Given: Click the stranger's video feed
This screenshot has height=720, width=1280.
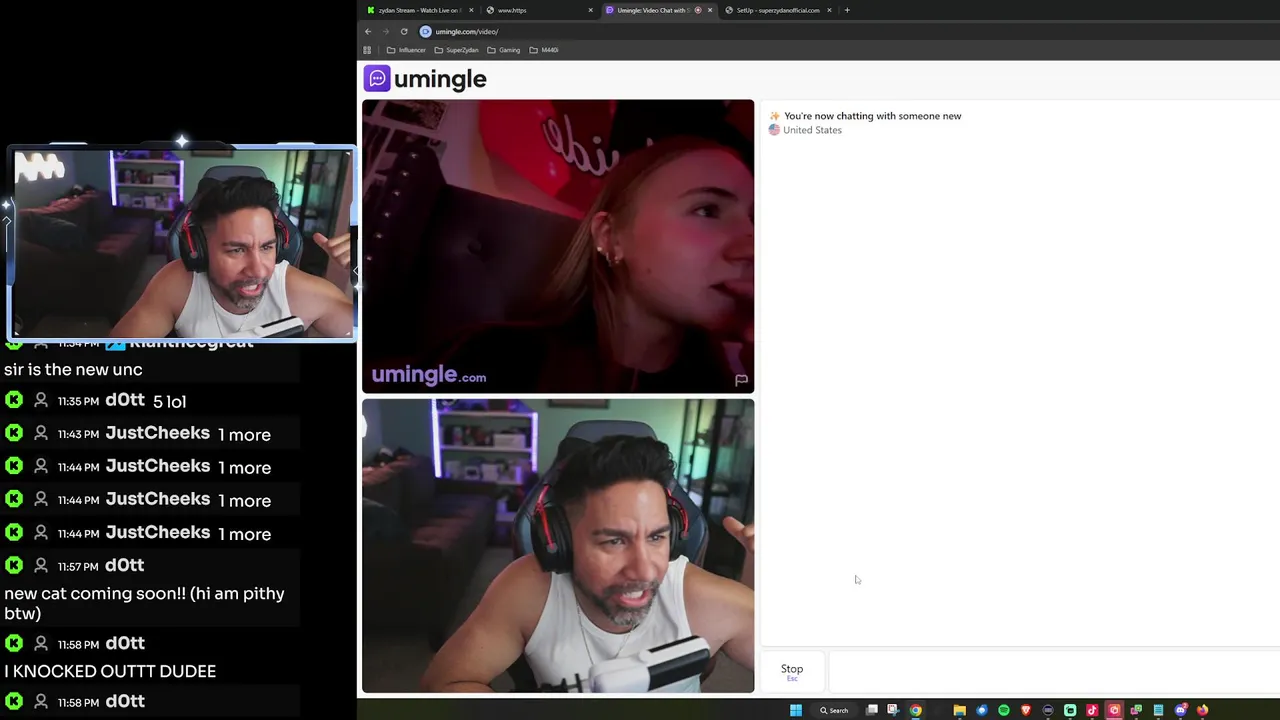Looking at the screenshot, I should (558, 246).
